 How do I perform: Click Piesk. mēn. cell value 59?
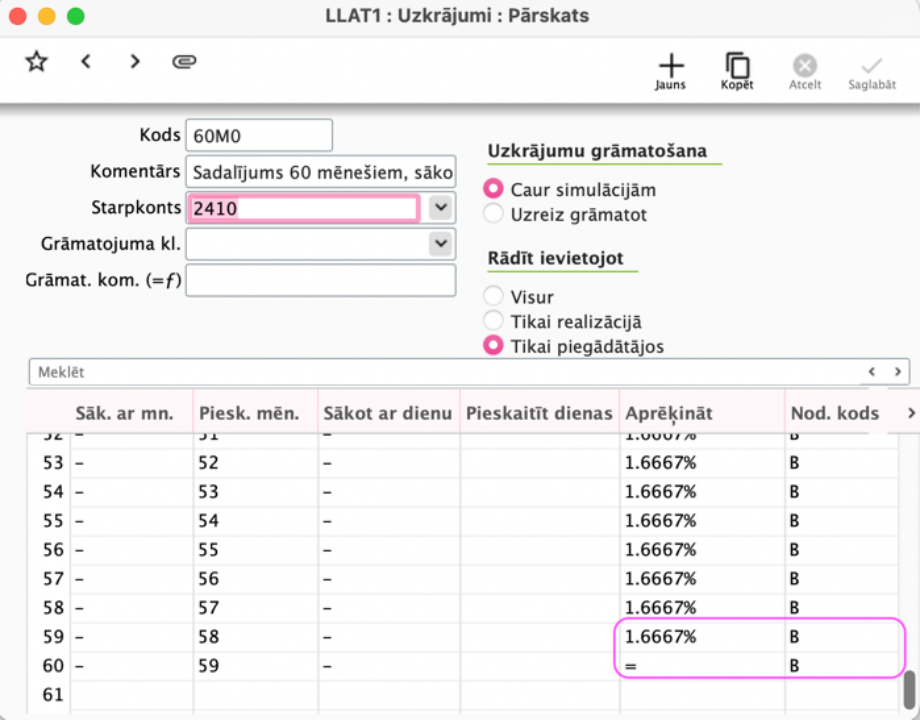click(x=255, y=666)
